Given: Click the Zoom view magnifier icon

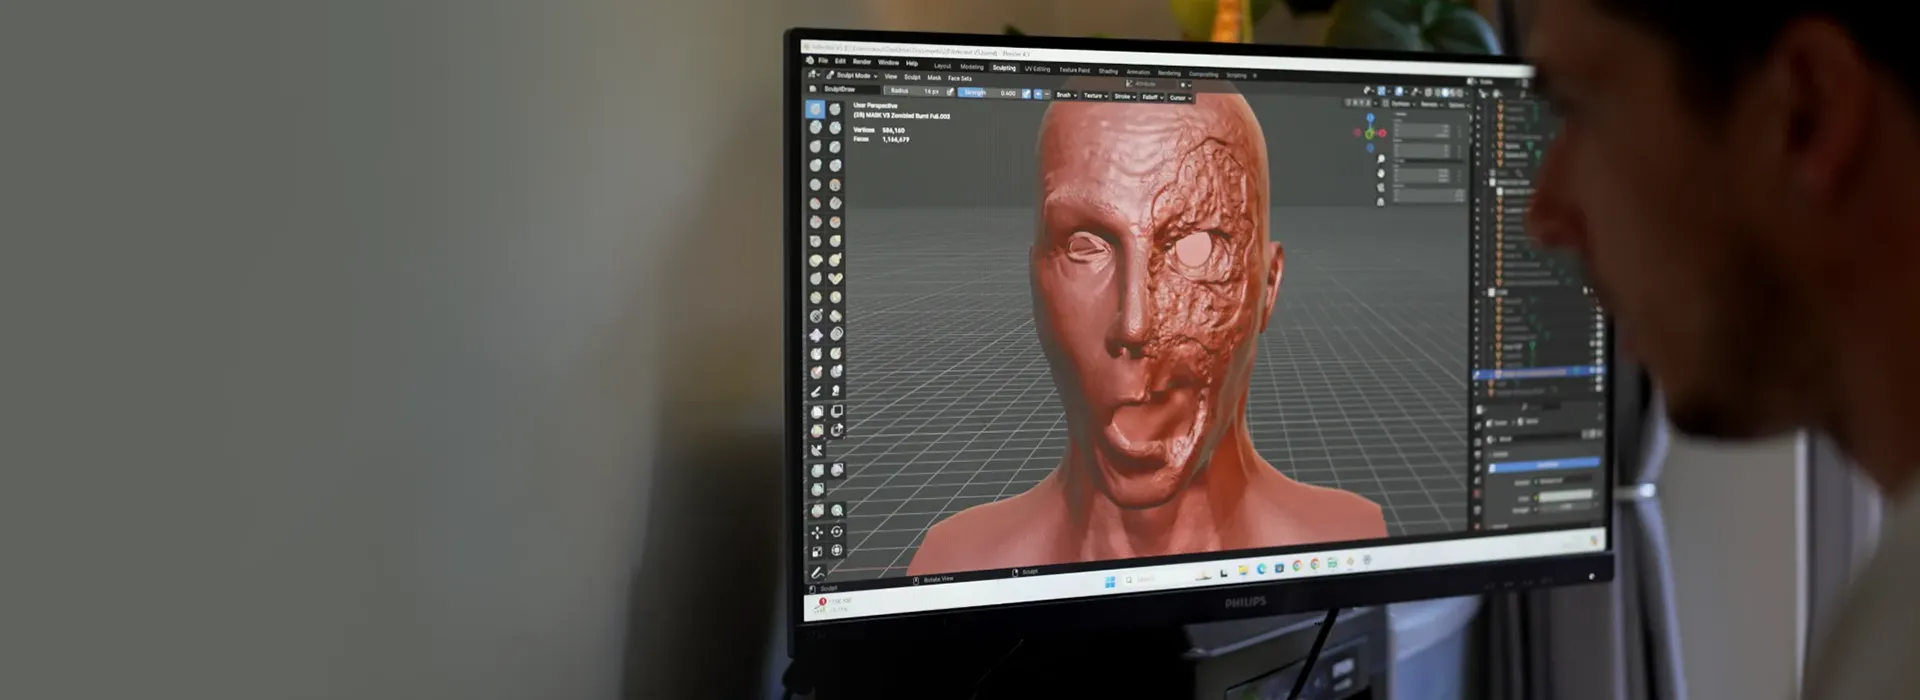Looking at the screenshot, I should [1381, 159].
